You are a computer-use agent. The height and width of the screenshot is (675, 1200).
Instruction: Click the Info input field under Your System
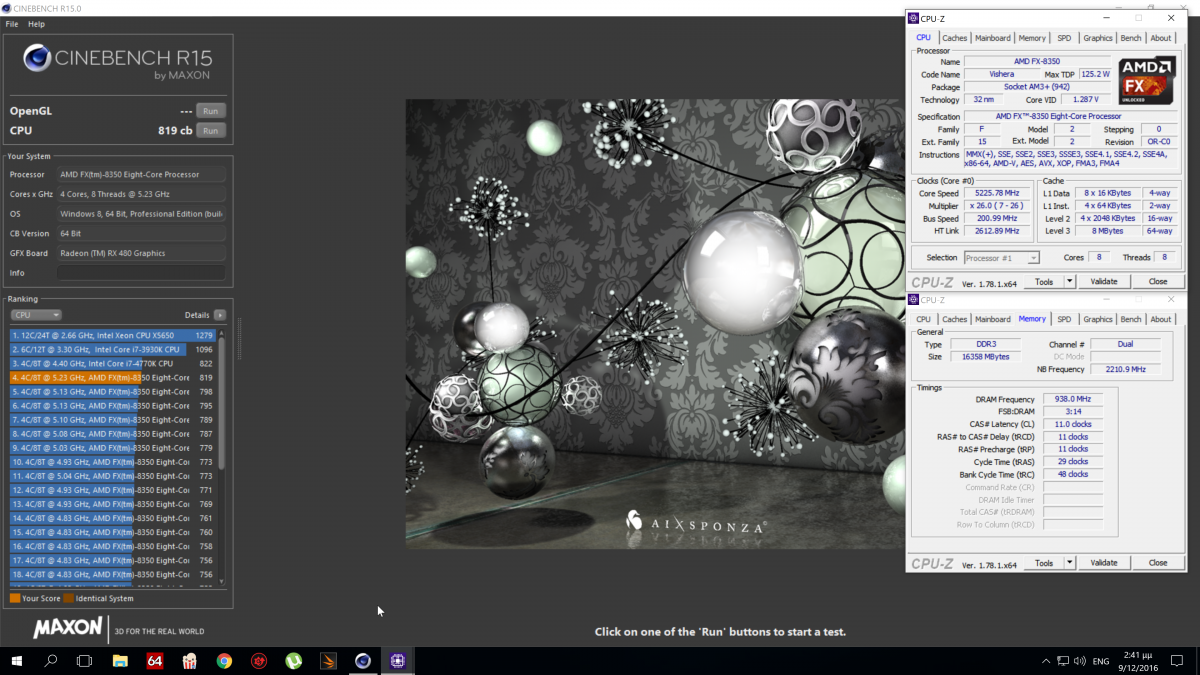point(141,273)
